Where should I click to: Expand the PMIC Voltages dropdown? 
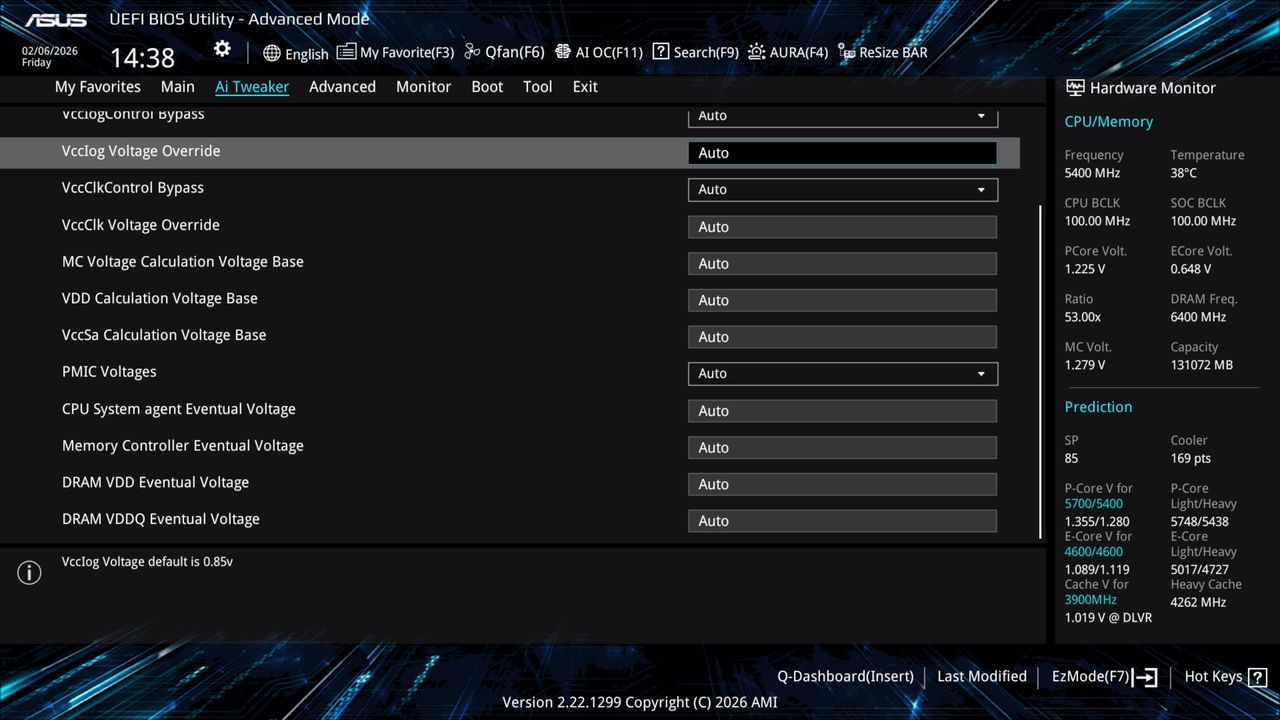pyautogui.click(x=842, y=373)
